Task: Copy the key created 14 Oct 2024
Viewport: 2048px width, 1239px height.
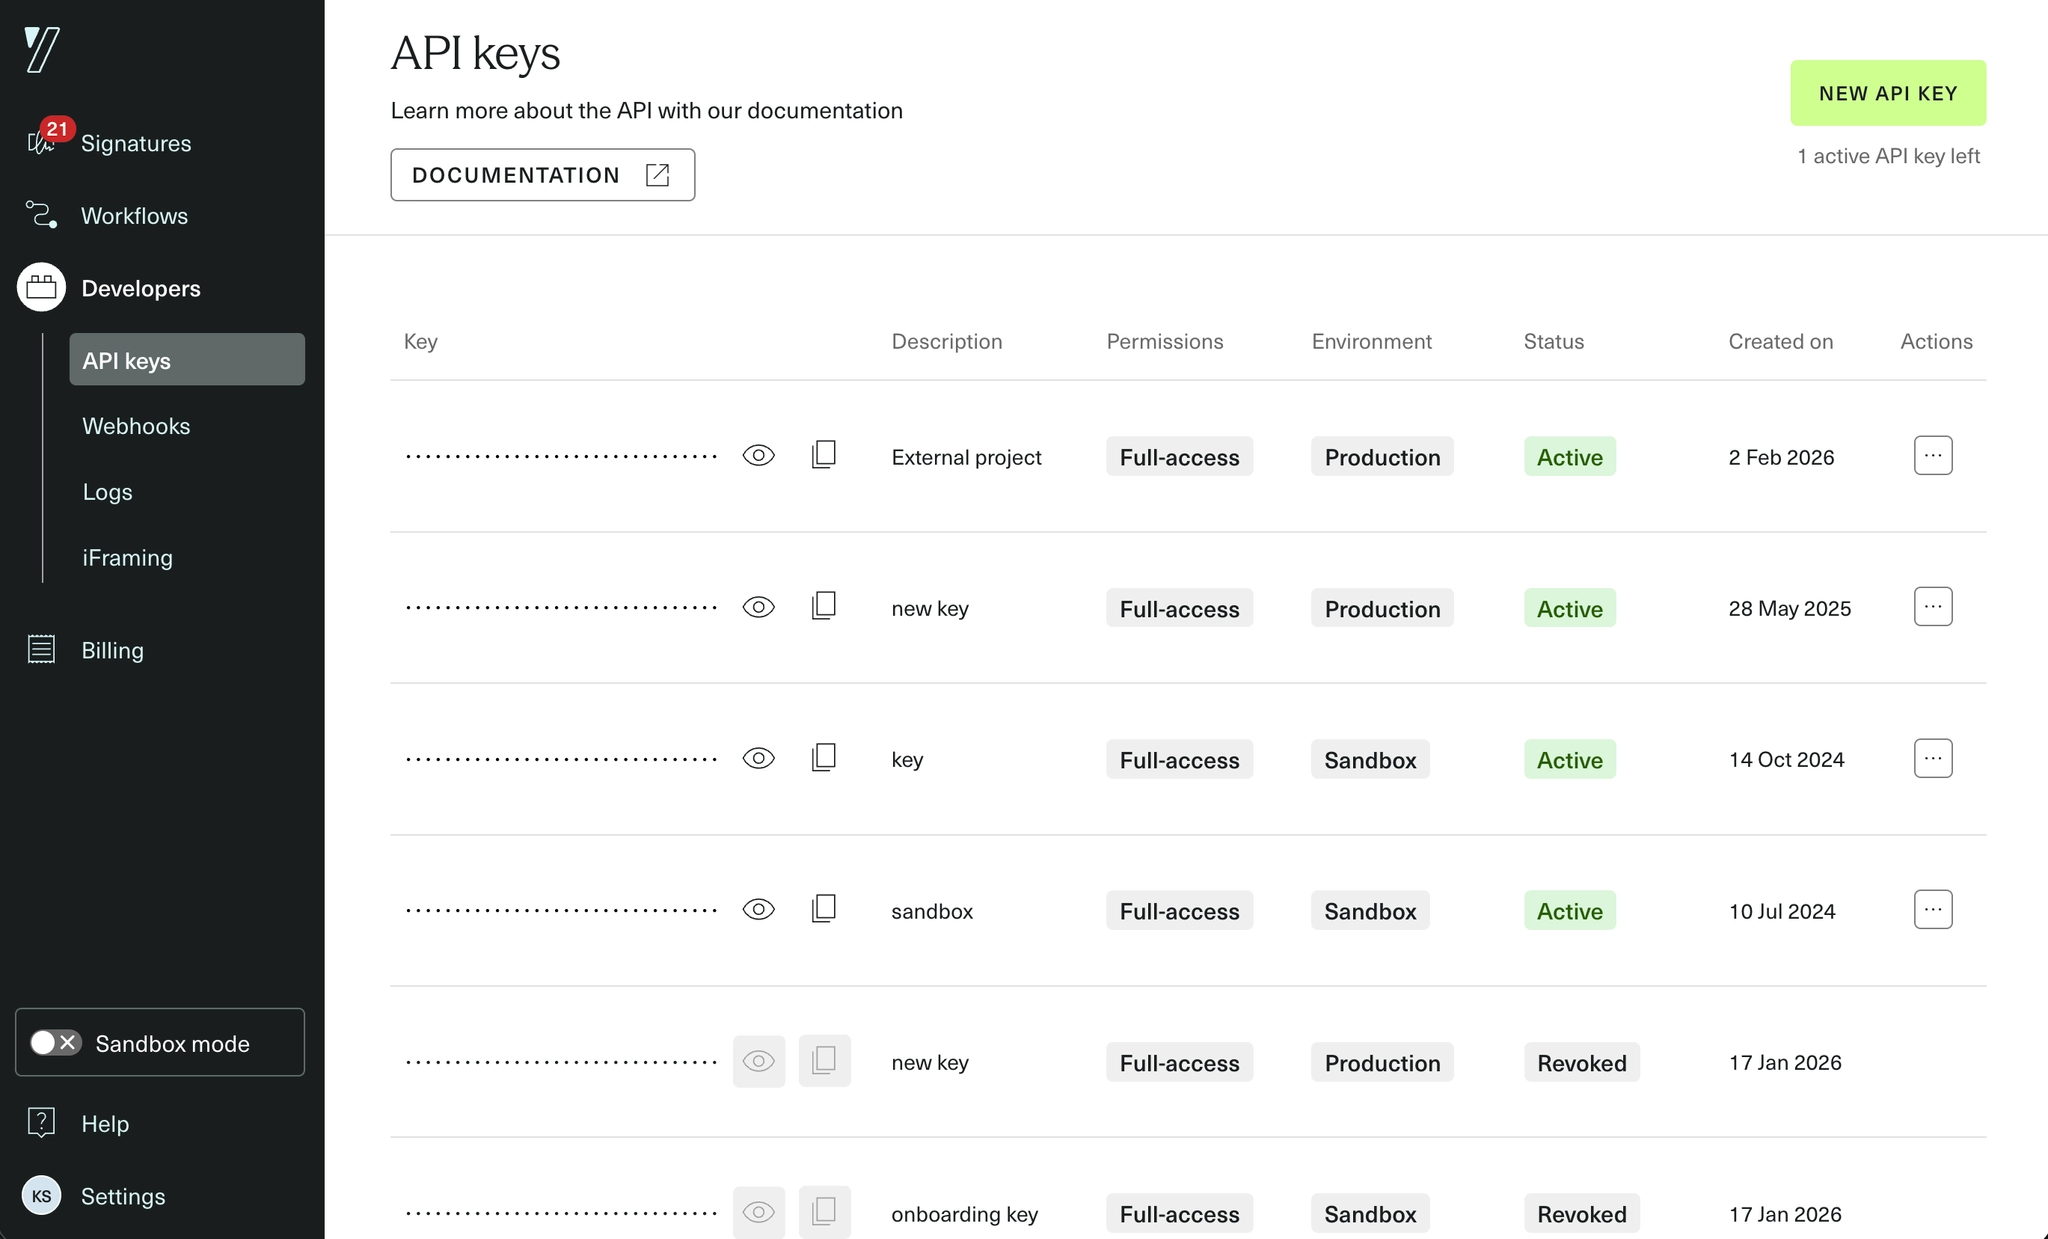Action: click(824, 759)
